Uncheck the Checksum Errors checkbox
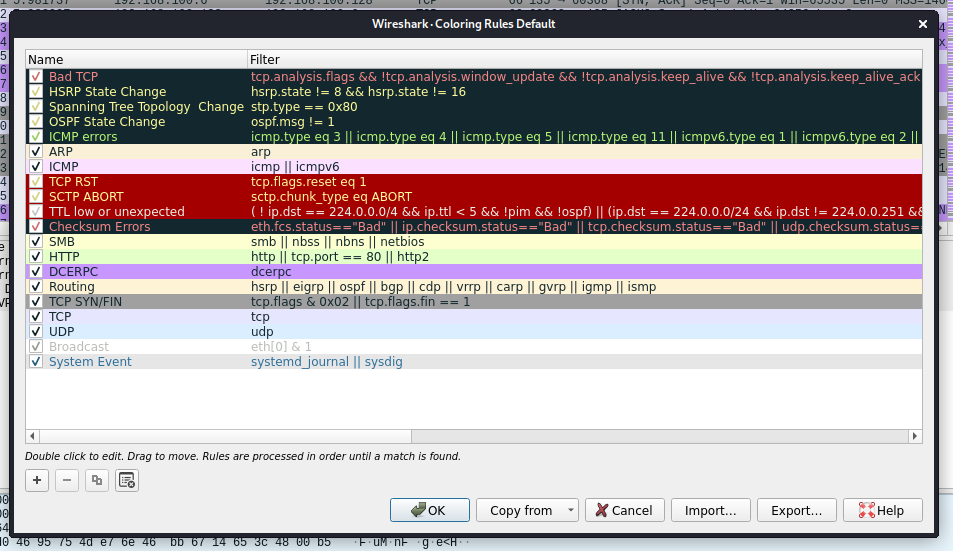Image resolution: width=953 pixels, height=551 pixels. [36, 227]
